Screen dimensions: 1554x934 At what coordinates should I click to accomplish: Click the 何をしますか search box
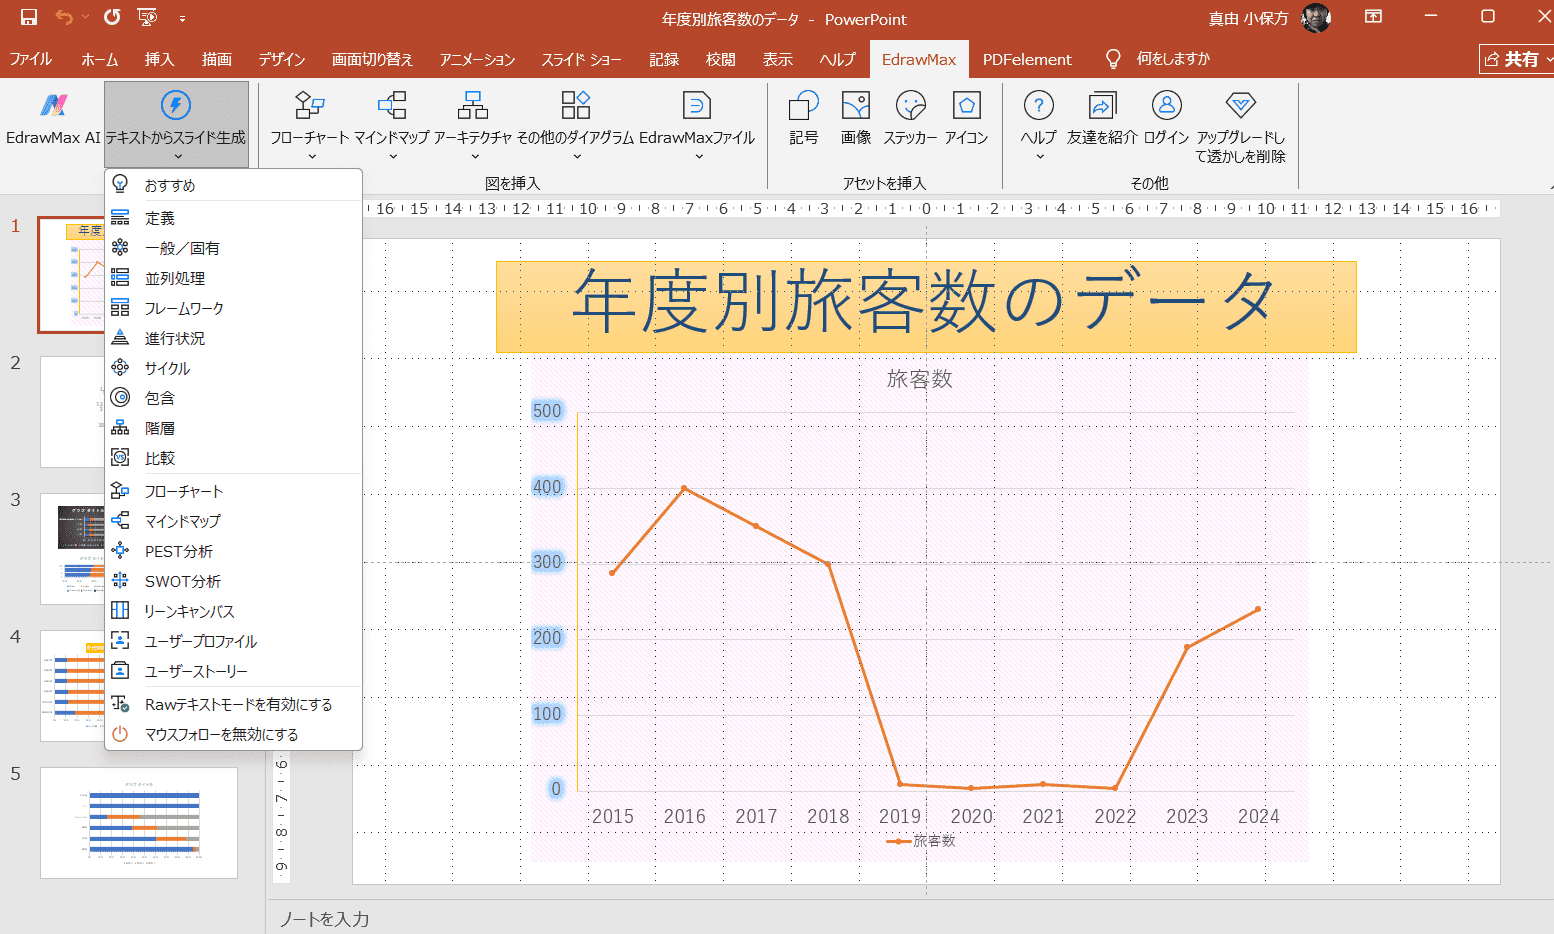click(x=1172, y=60)
